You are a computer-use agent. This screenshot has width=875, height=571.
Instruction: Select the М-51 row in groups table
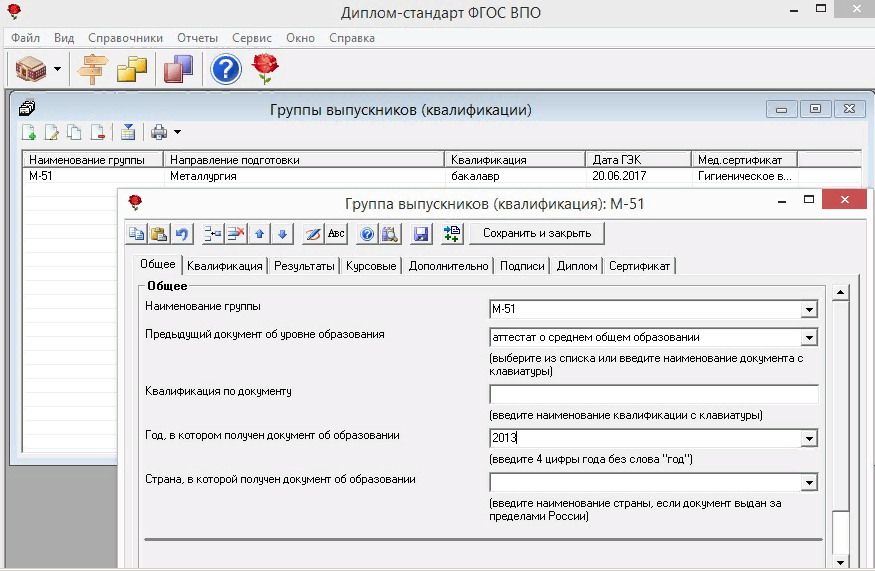(x=90, y=176)
